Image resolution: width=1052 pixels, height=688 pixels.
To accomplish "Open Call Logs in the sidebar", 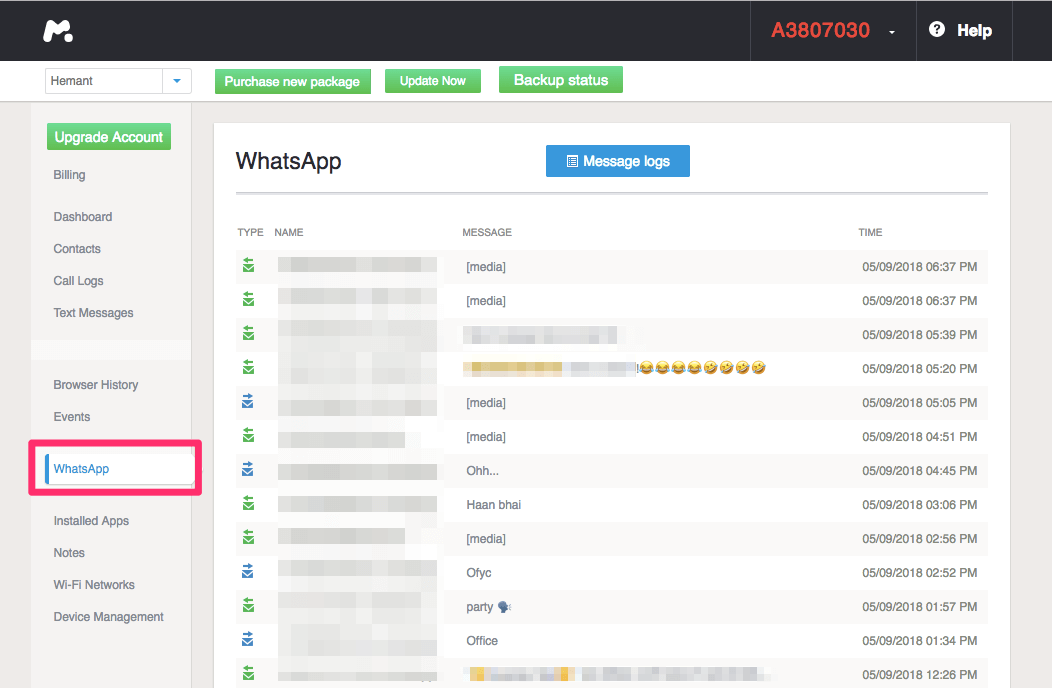I will [78, 281].
